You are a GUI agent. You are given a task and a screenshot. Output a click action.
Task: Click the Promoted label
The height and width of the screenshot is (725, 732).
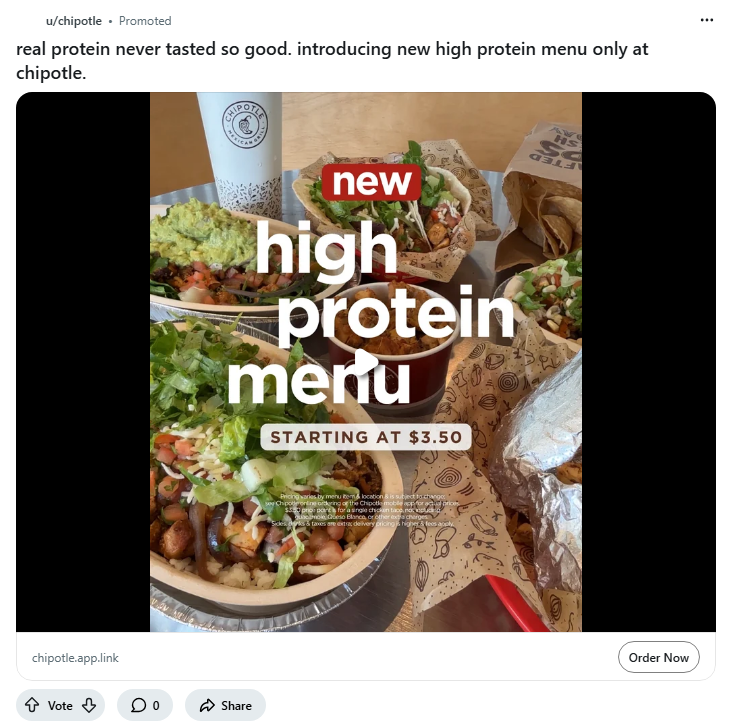pyautogui.click(x=145, y=20)
